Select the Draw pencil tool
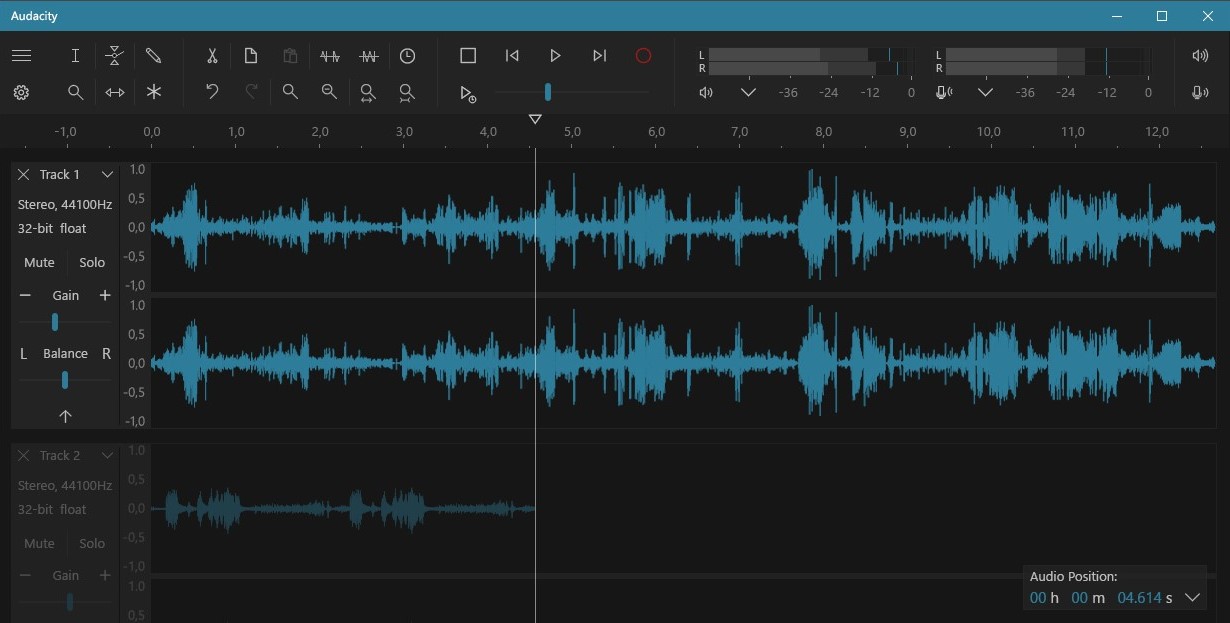This screenshot has width=1230, height=623. pos(153,56)
